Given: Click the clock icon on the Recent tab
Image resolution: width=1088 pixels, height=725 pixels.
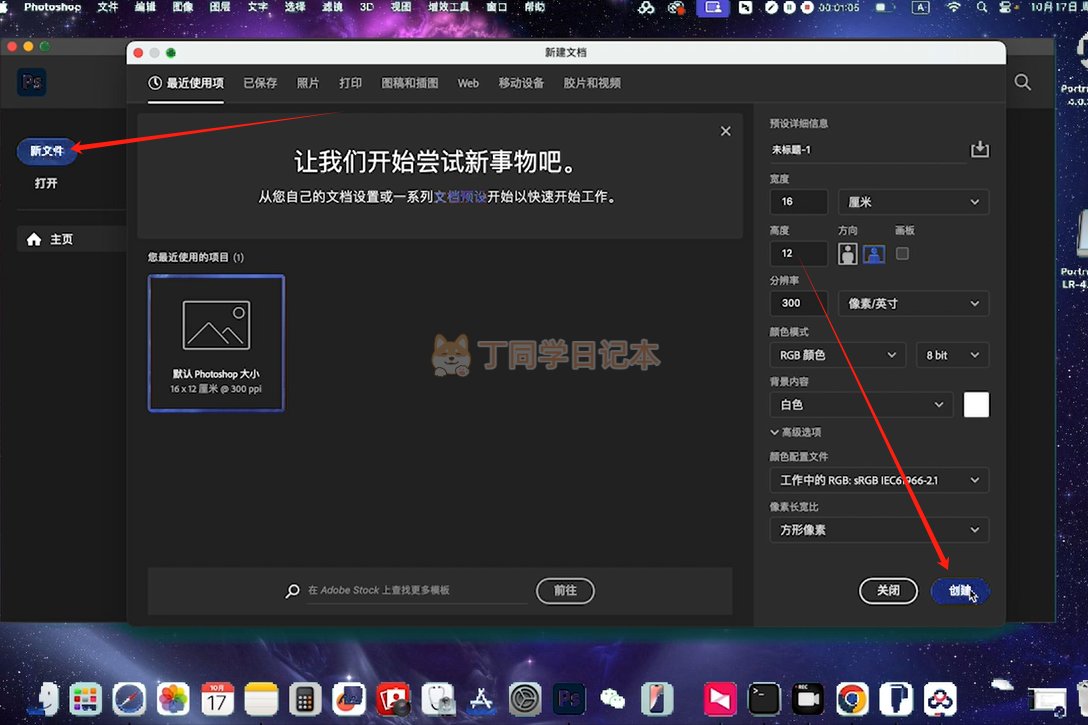Looking at the screenshot, I should (155, 83).
